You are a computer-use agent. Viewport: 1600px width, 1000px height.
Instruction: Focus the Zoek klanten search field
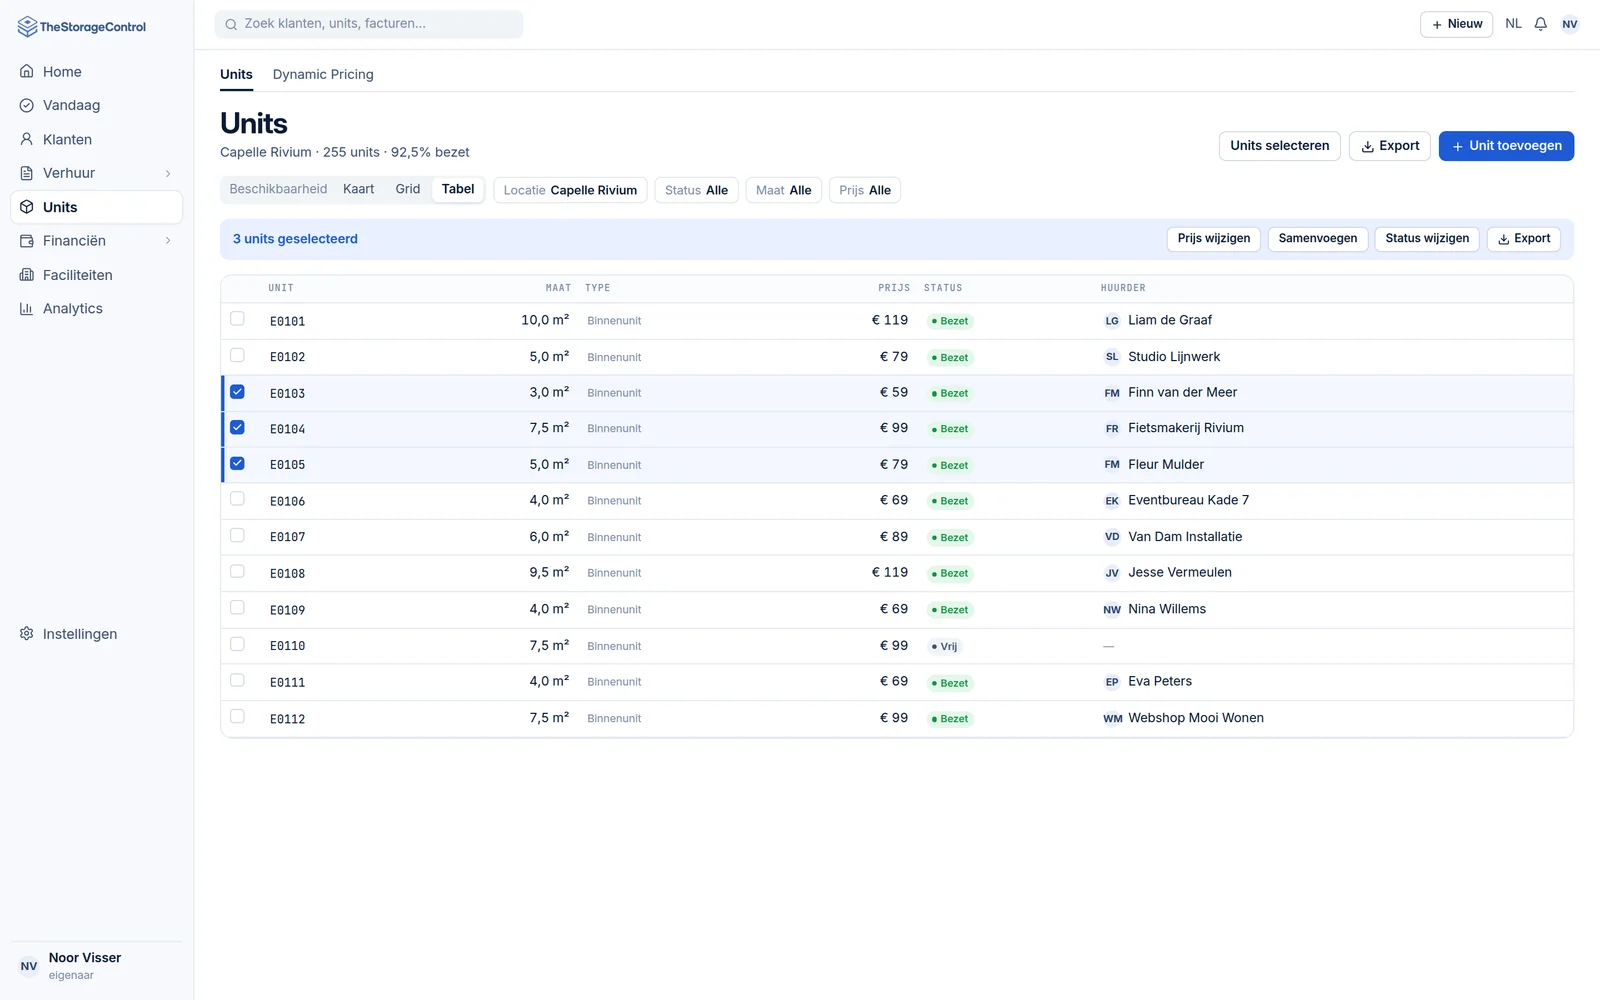pos(369,24)
